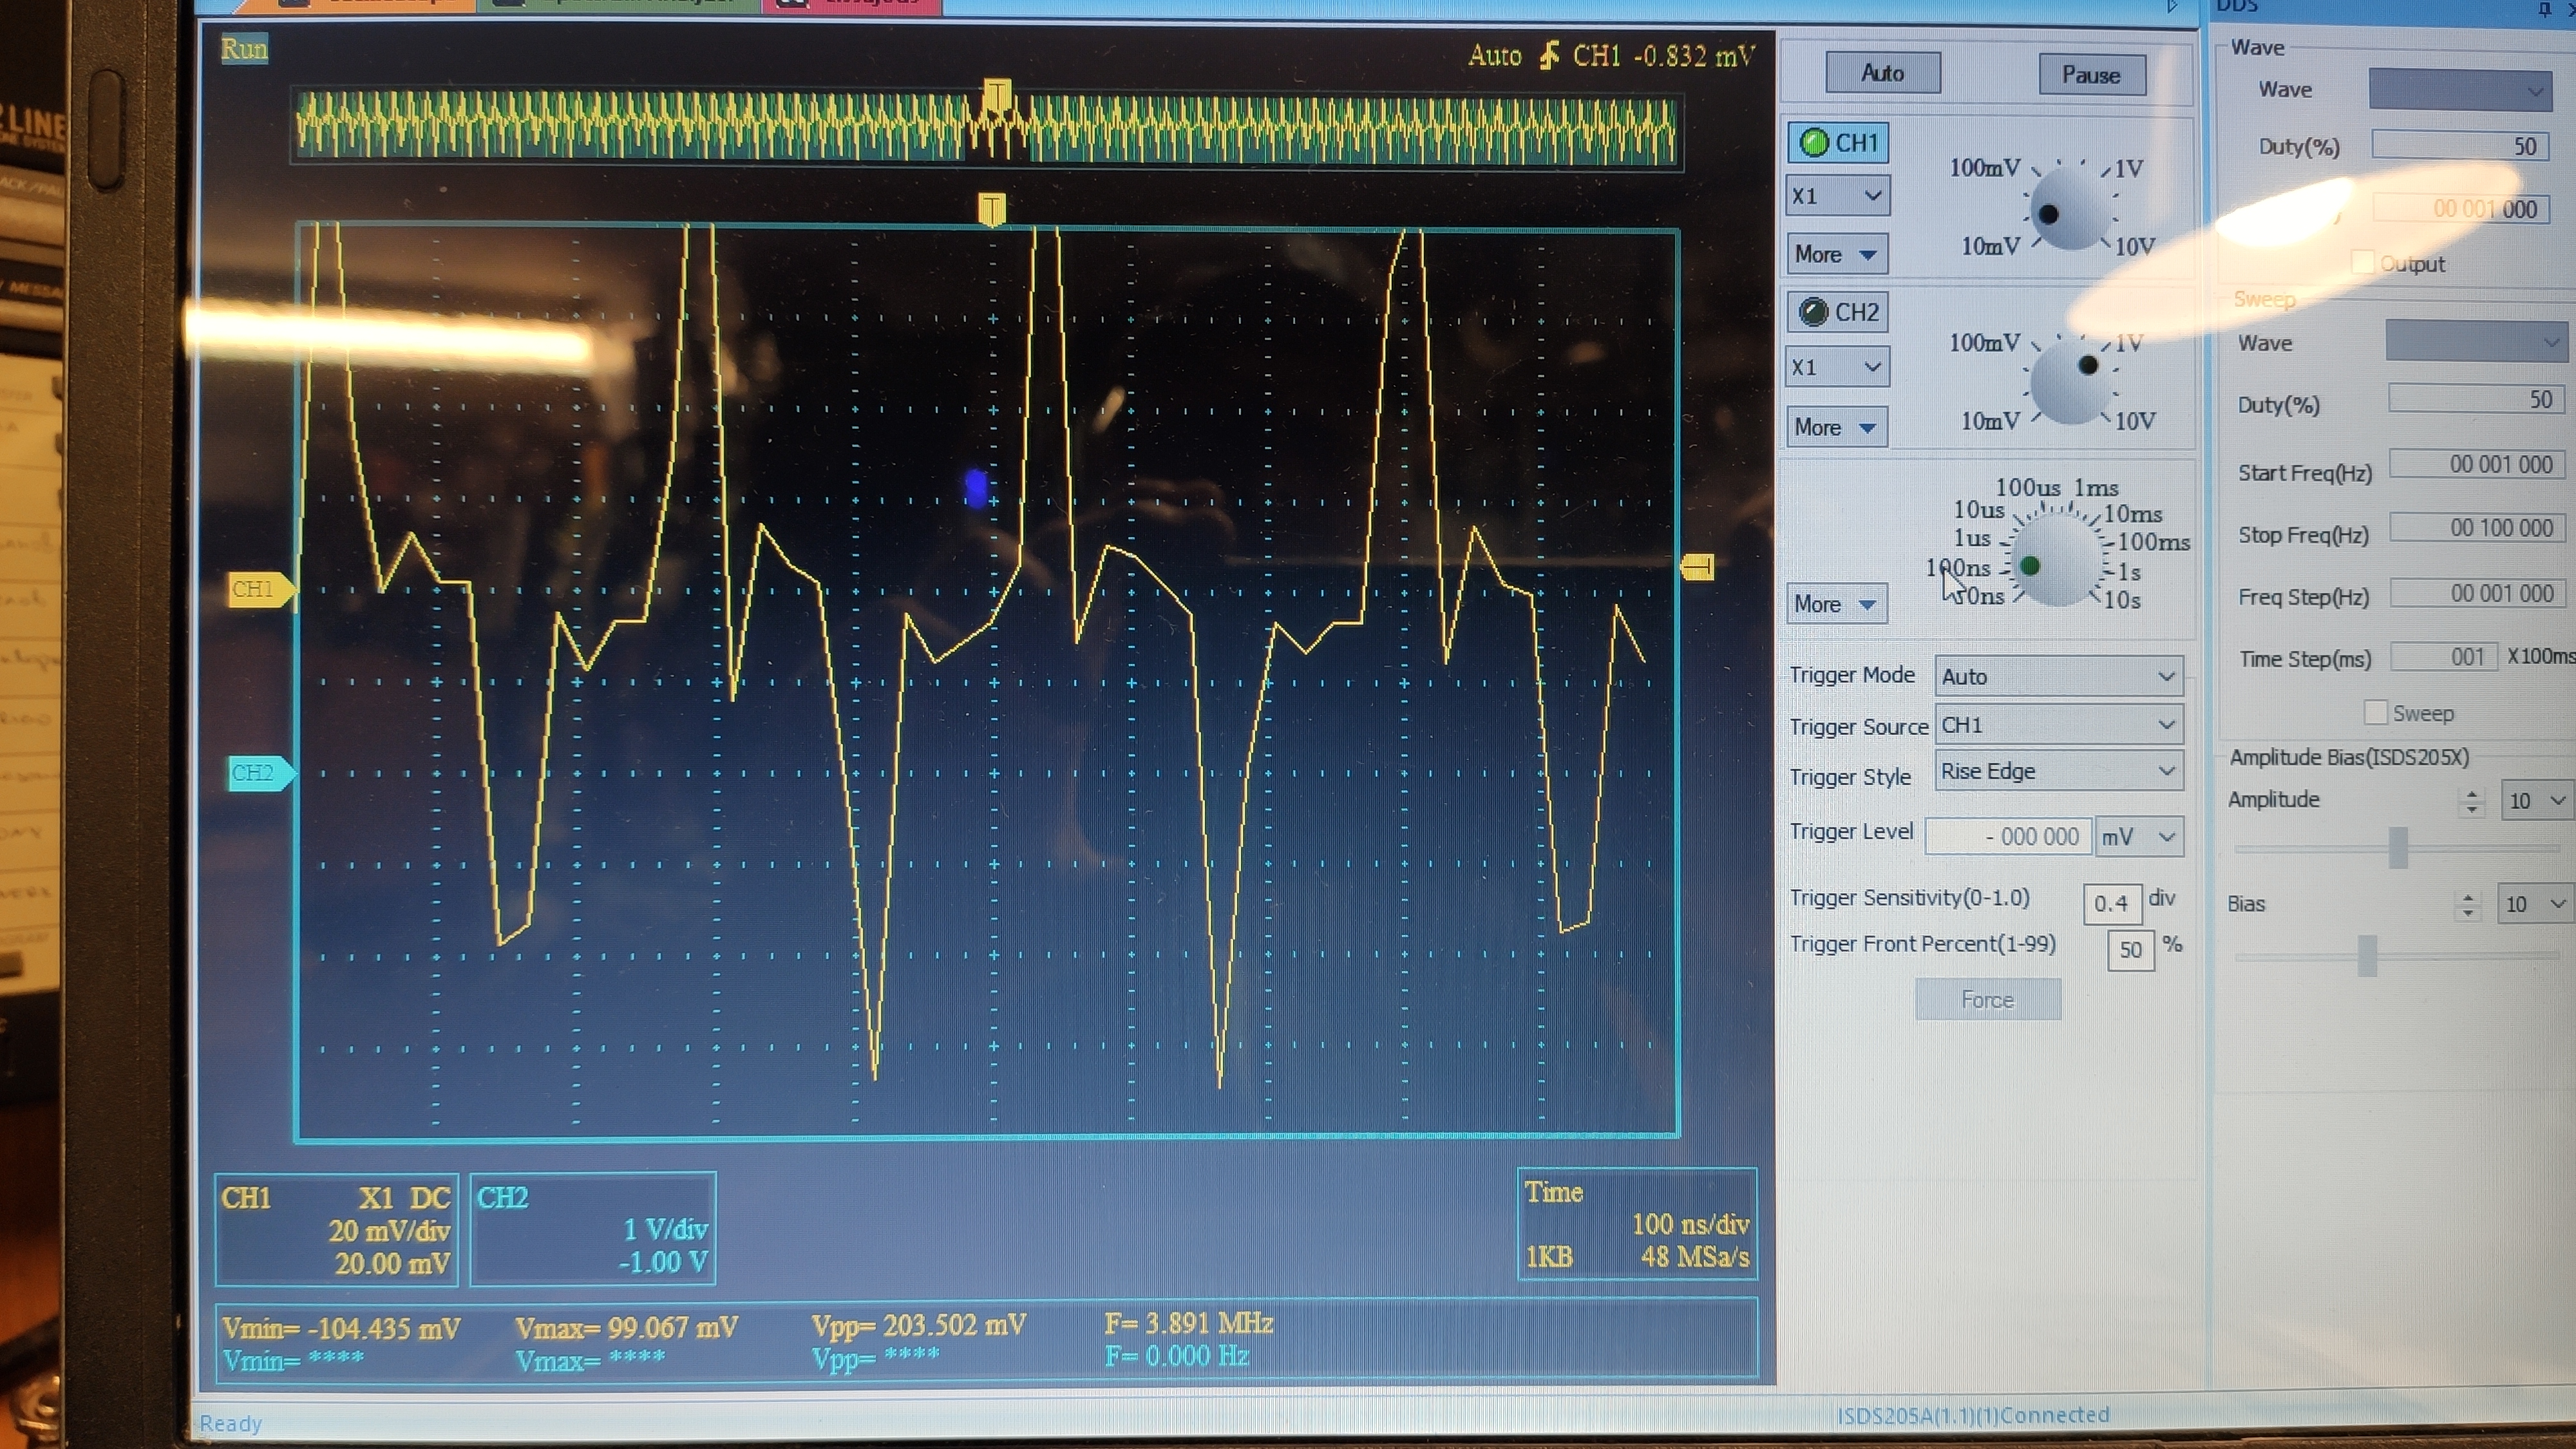Screen dimensions: 2576x1449
Task: Click the overview waveform strip
Action: [988, 128]
